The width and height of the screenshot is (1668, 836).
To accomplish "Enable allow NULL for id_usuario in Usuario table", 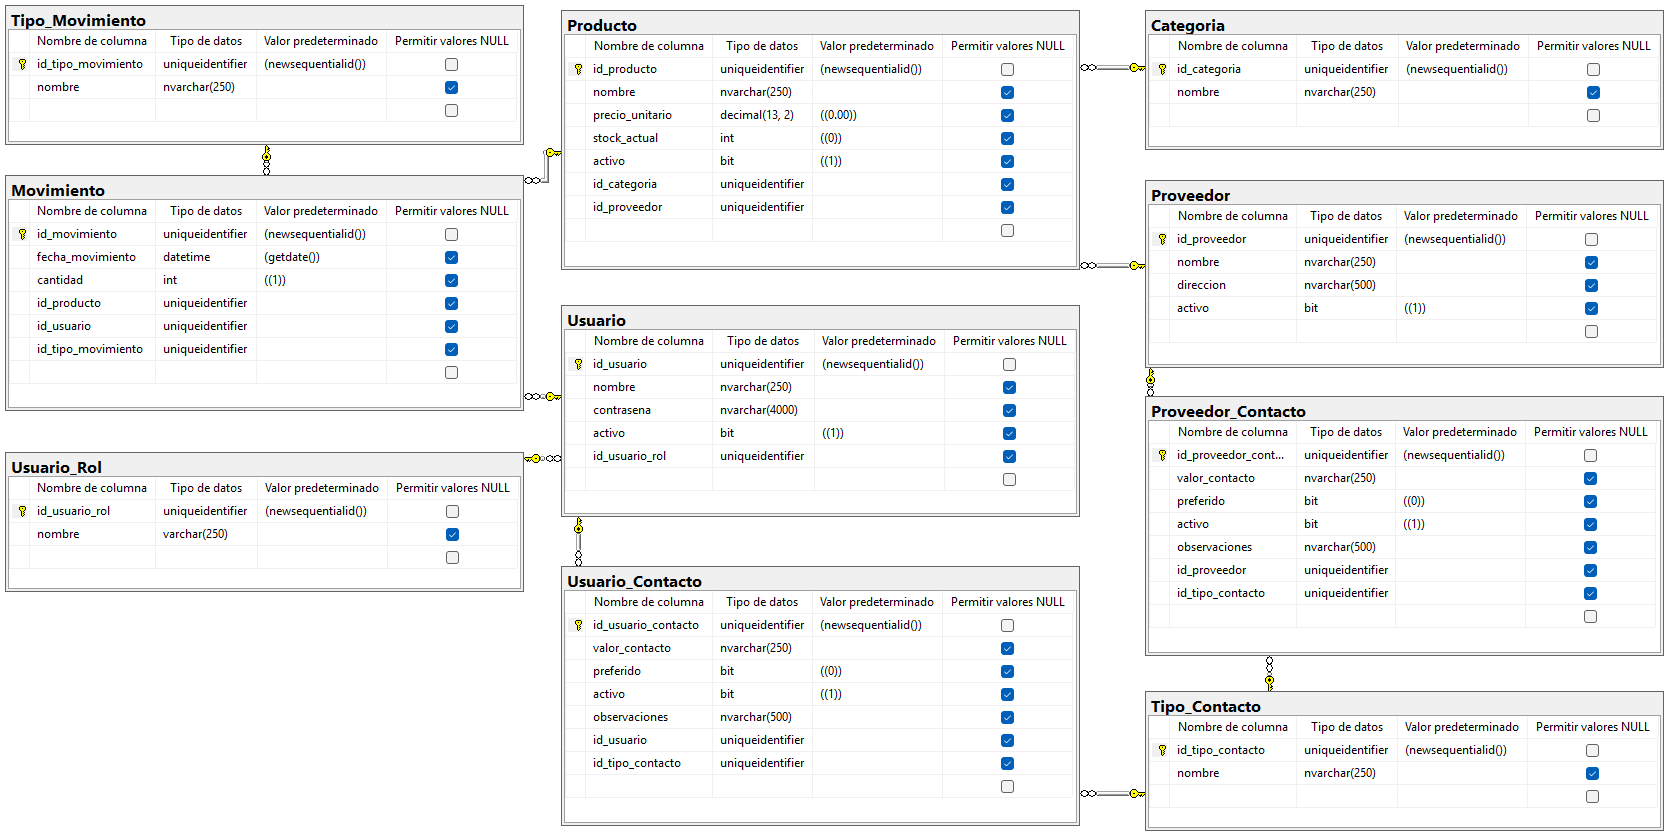I will point(1009,365).
